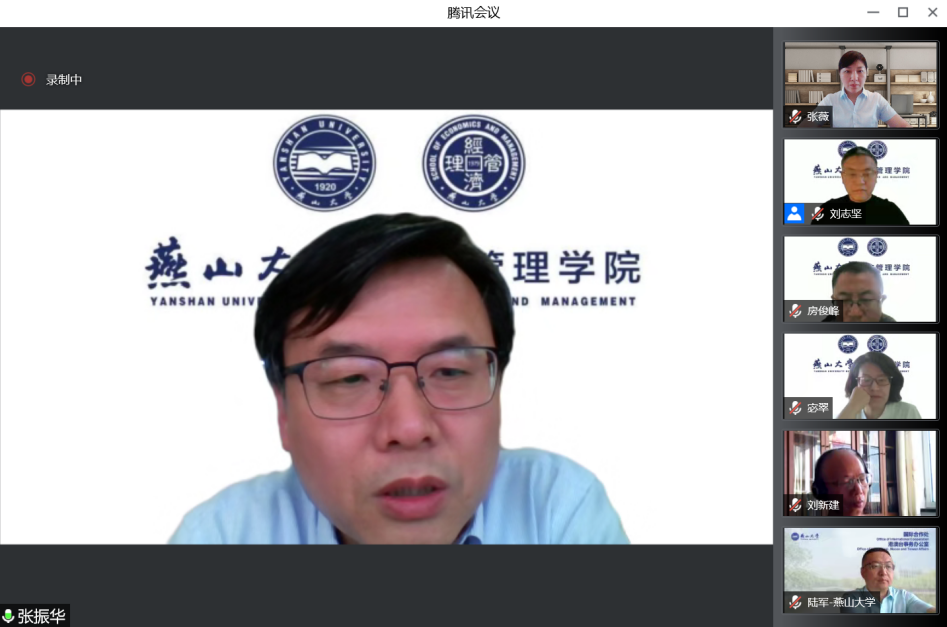Maximize the 腾讯会议 window
Screen dimensions: 947x627
pyautogui.click(x=903, y=12)
